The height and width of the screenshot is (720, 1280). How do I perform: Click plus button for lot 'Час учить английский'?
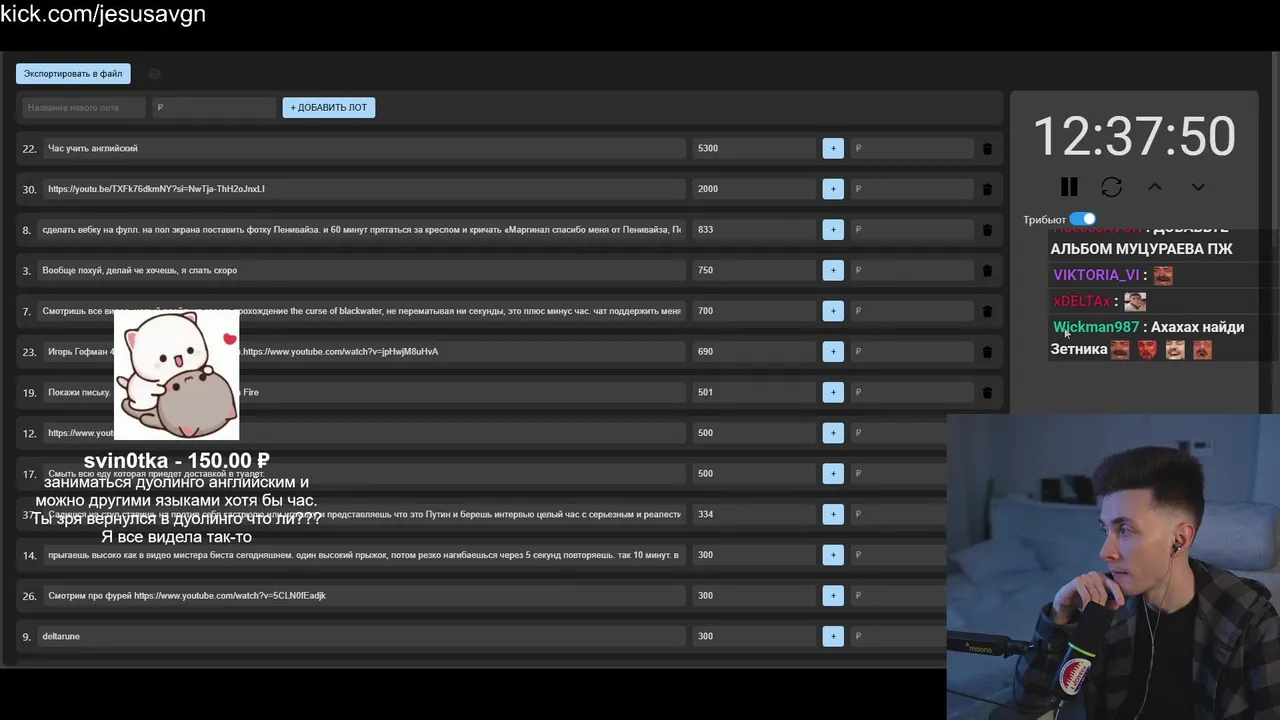(833, 148)
